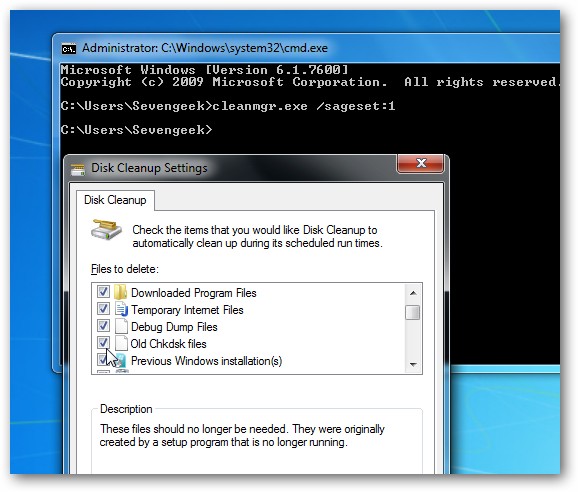Click the cmd.exe icon in the title bar

click(x=69, y=49)
